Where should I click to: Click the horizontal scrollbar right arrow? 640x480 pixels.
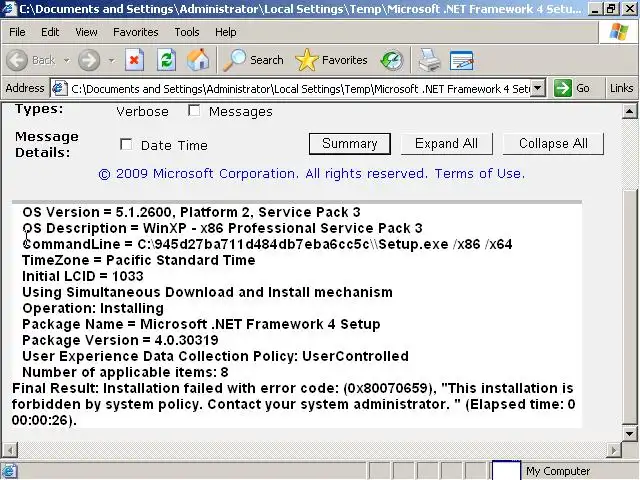613,450
